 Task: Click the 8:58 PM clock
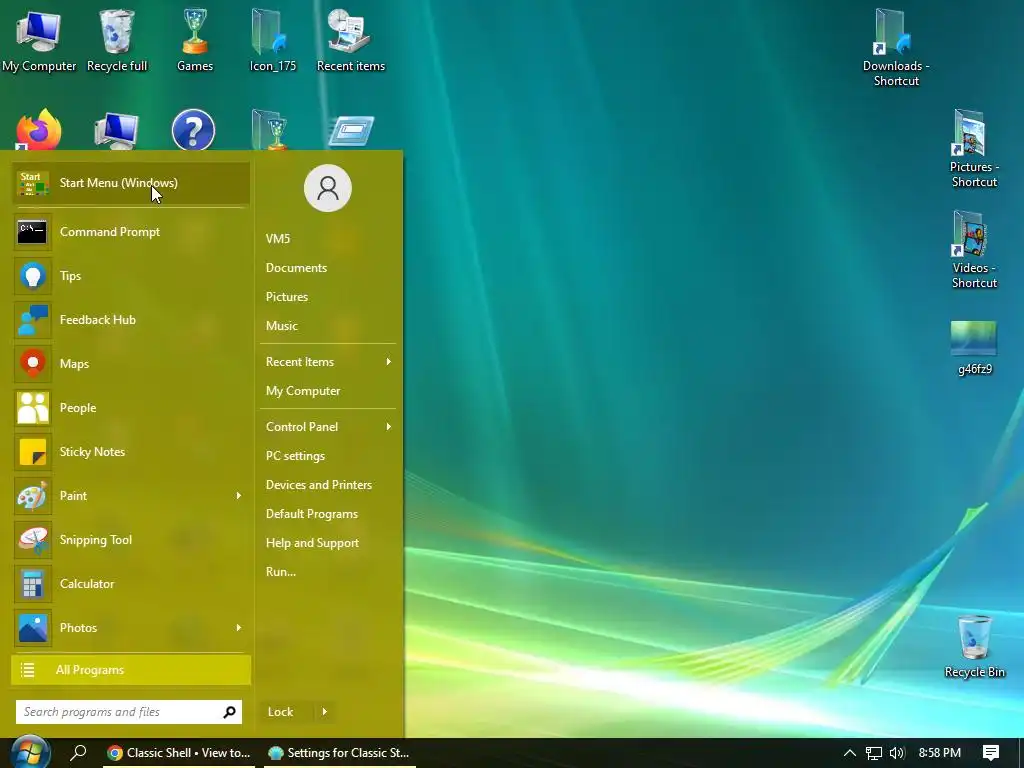(940, 753)
